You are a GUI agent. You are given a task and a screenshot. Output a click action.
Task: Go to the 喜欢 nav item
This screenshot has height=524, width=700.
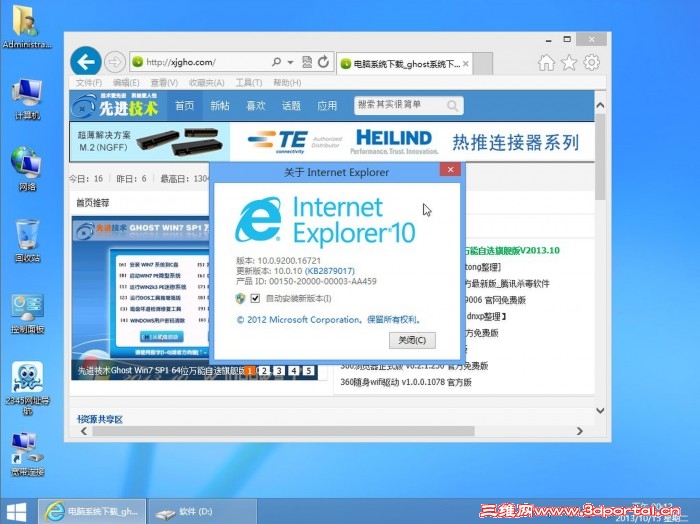click(x=256, y=106)
